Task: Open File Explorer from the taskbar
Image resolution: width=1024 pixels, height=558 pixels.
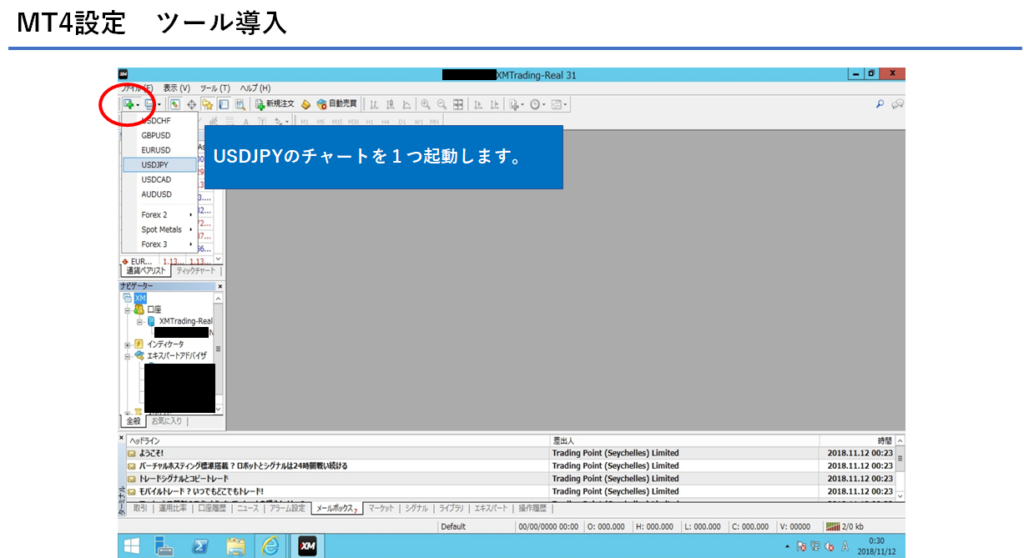Action: (x=236, y=546)
